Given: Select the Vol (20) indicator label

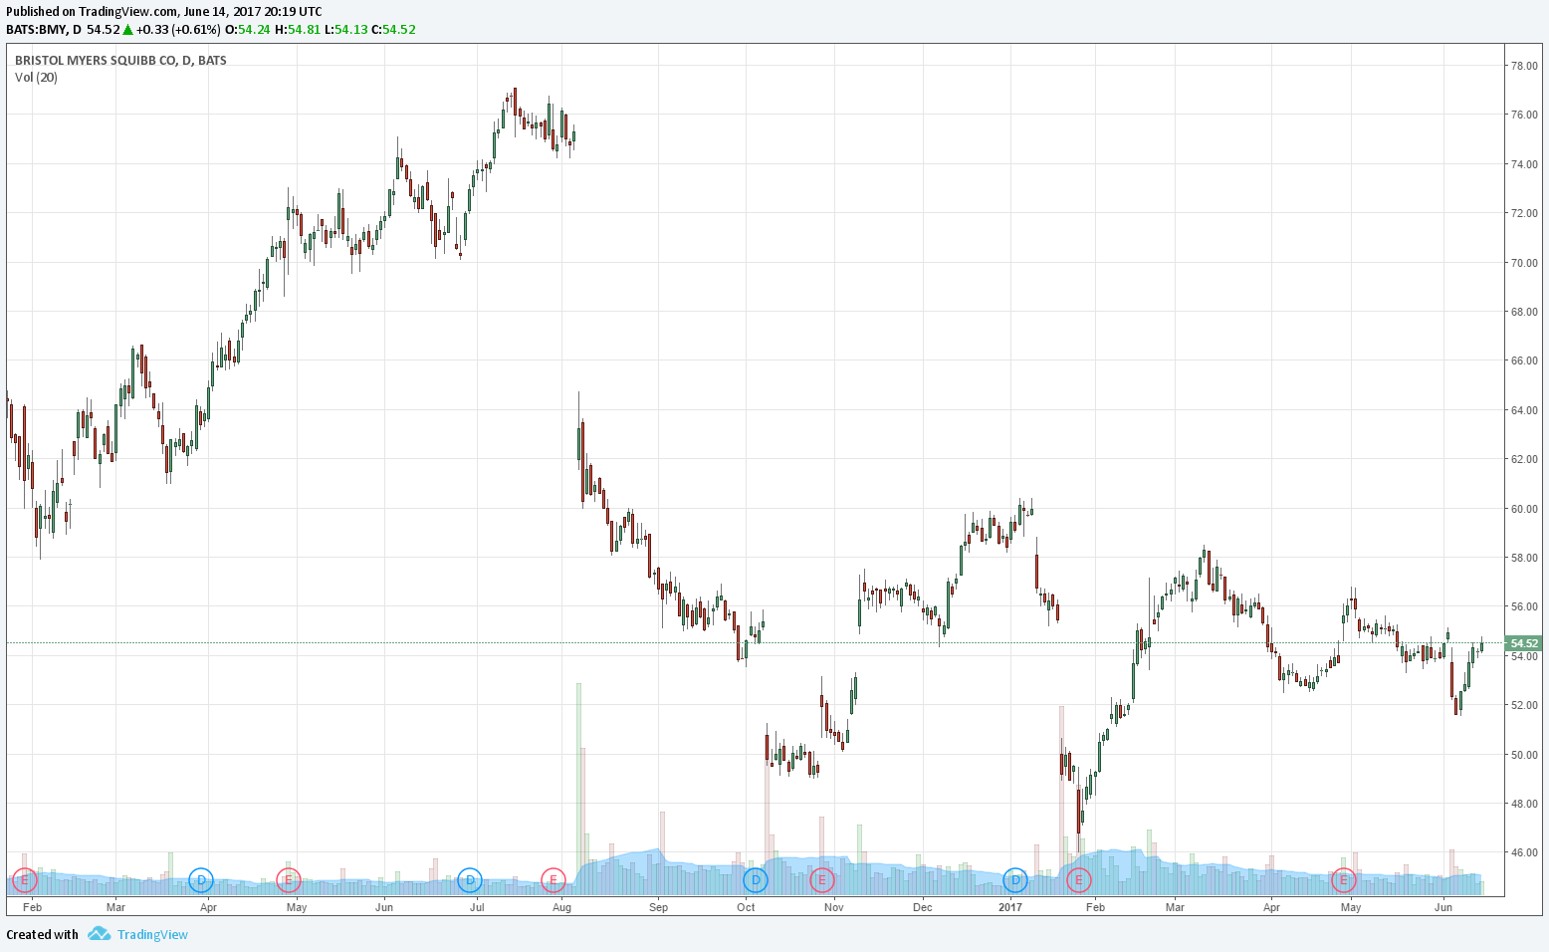Looking at the screenshot, I should point(36,77).
